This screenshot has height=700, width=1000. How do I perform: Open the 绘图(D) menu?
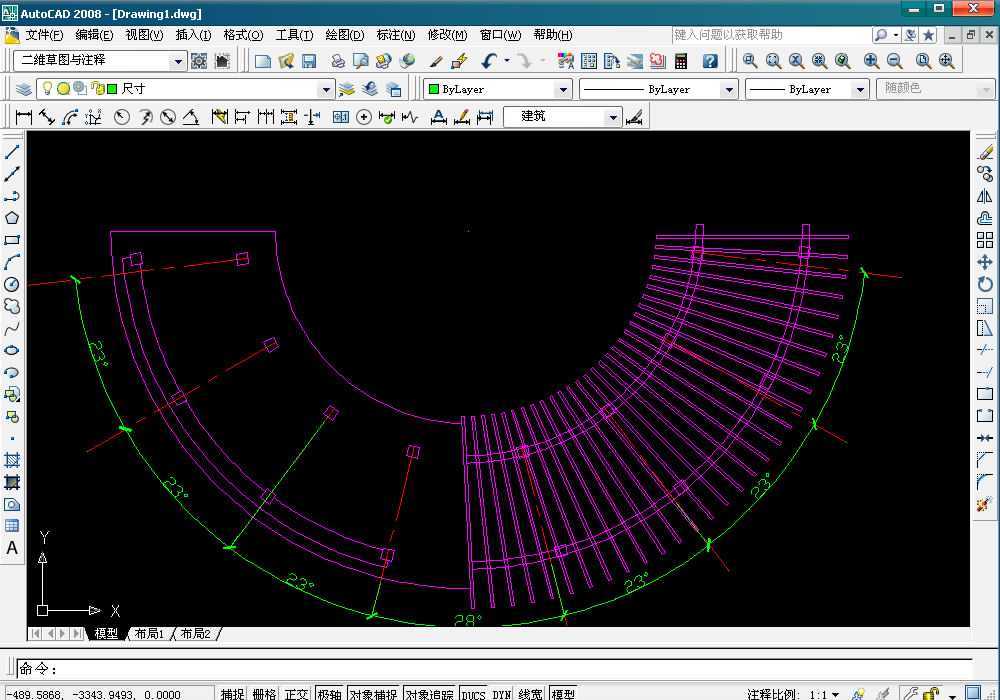click(x=344, y=35)
